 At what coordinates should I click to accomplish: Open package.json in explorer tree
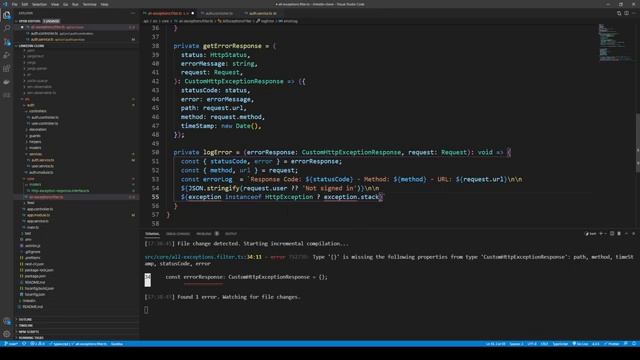35,276
